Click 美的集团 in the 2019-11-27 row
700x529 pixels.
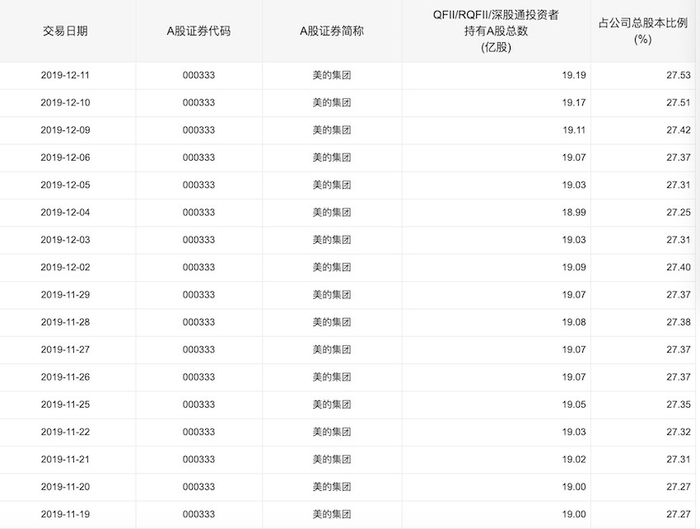tap(332, 350)
